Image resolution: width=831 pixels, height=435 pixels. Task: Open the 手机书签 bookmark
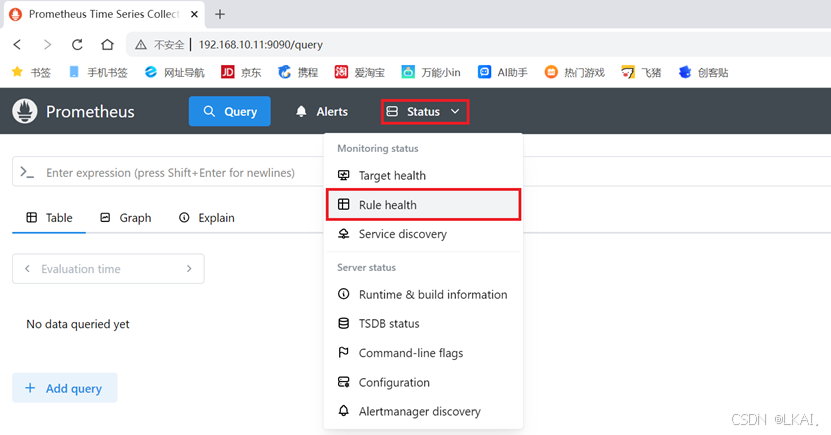[x=99, y=72]
